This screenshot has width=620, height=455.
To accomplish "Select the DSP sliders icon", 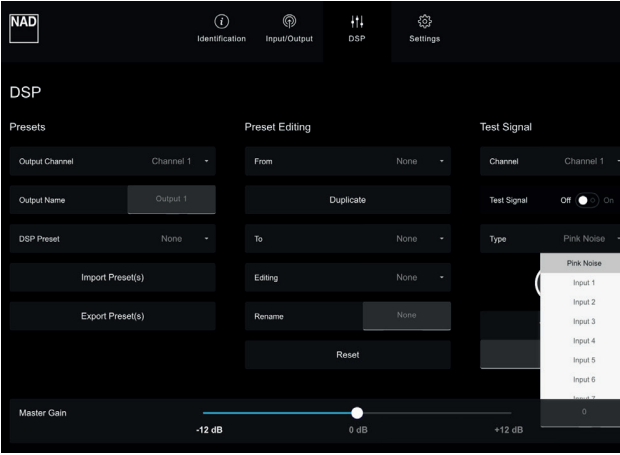I will [357, 21].
